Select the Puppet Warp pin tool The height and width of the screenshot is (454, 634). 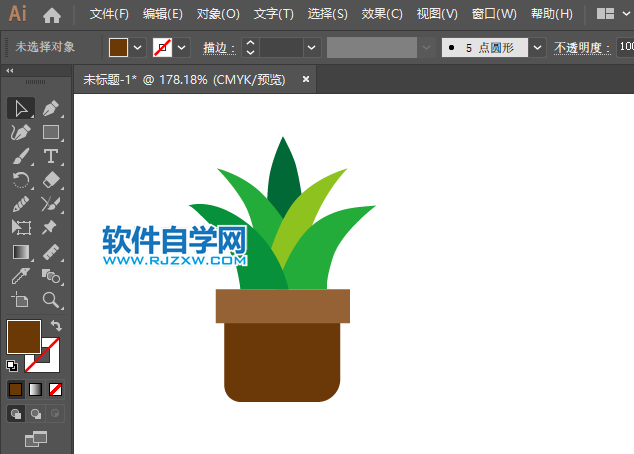pyautogui.click(x=51, y=228)
